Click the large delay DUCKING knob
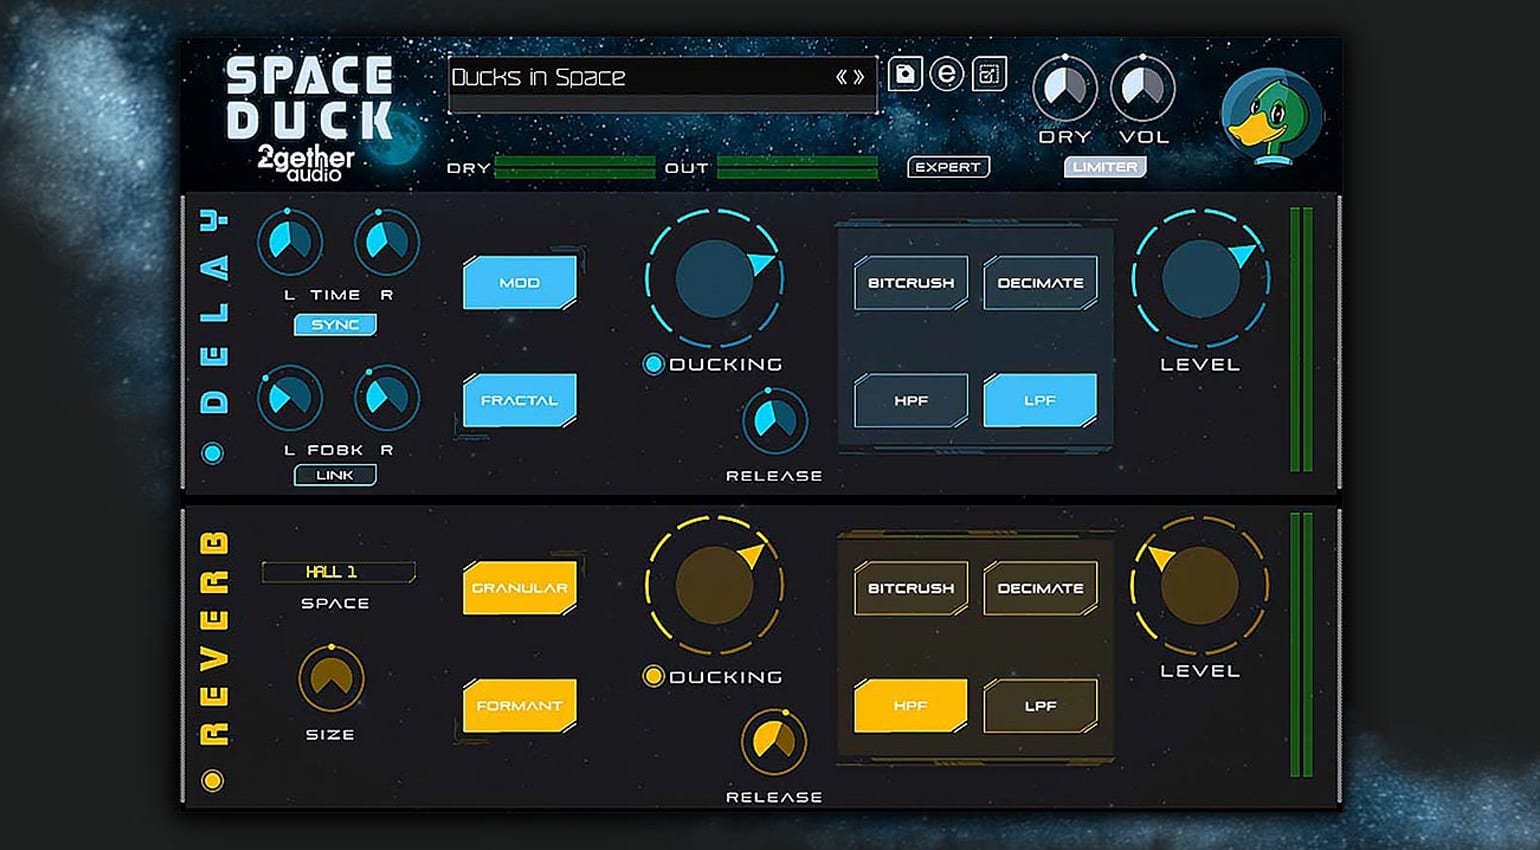Image resolution: width=1540 pixels, height=850 pixels. coord(714,279)
